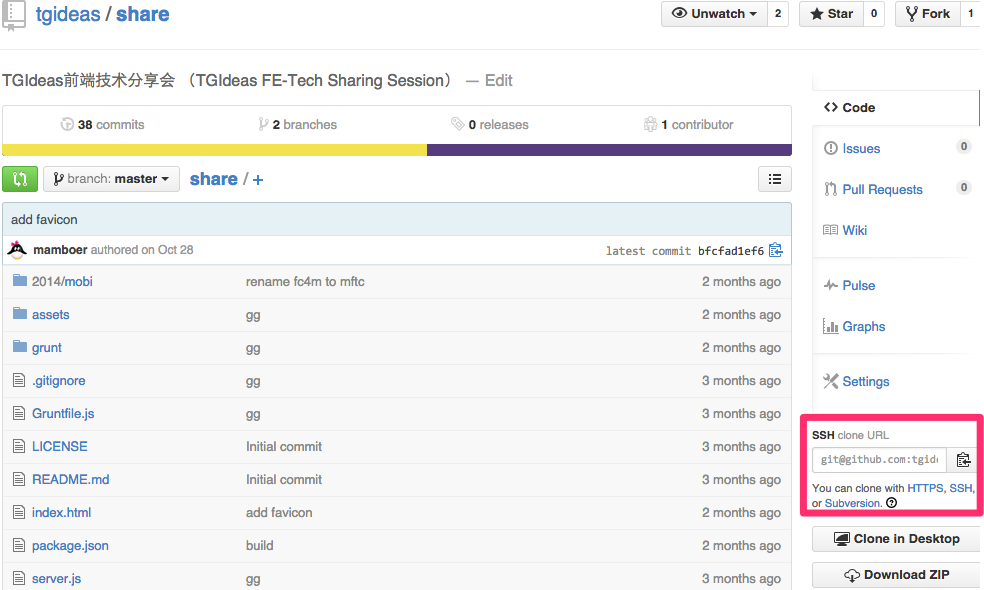
Task: Click the share breadcrumb path link
Action: pos(213,179)
